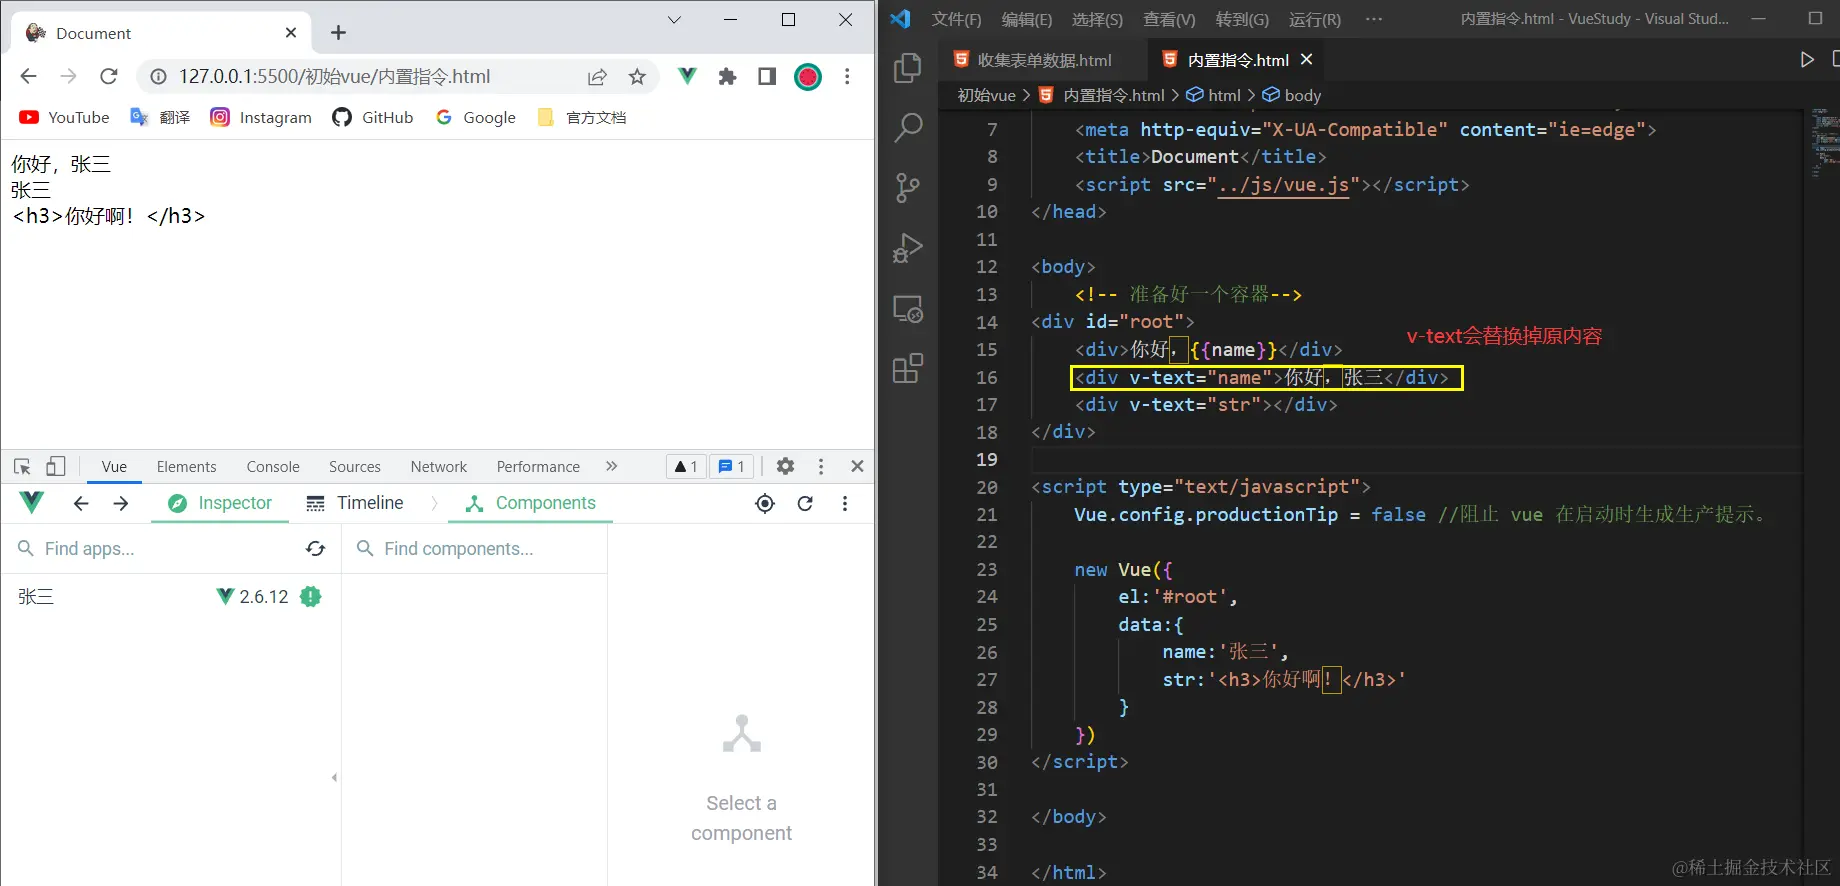Open Run and Debug view in VS Code

[x=908, y=248]
